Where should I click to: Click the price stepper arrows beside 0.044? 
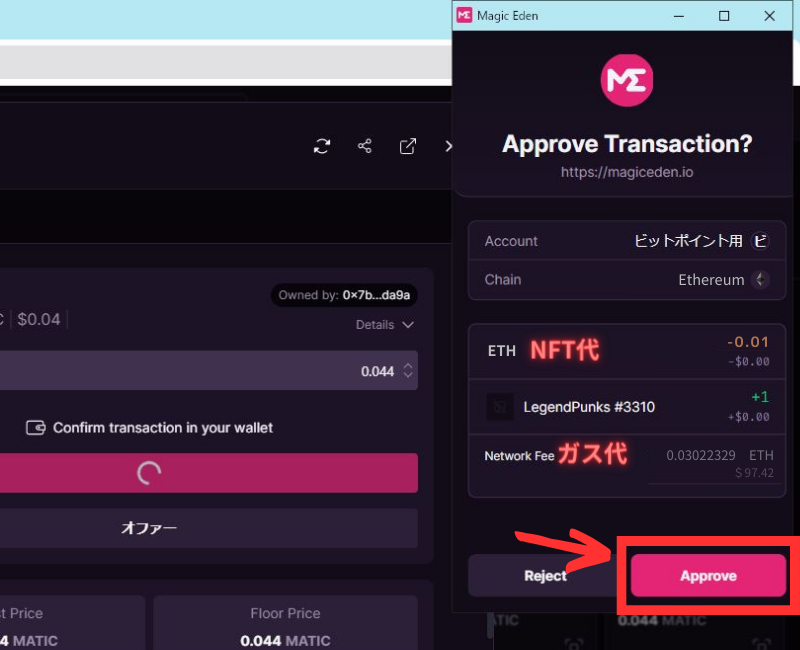click(x=408, y=370)
